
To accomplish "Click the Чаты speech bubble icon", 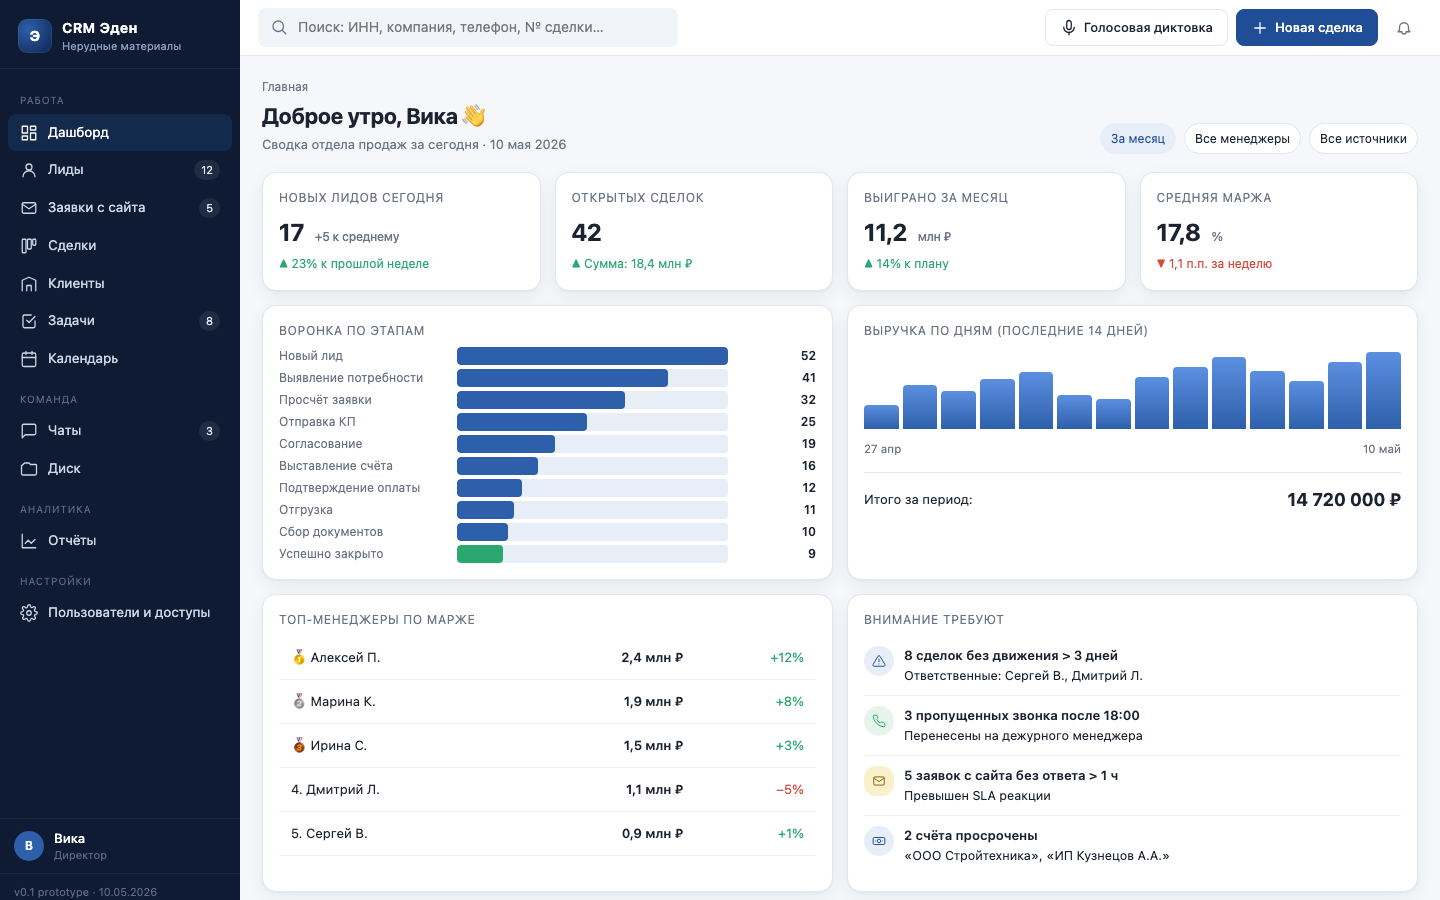I will pos(29,431).
